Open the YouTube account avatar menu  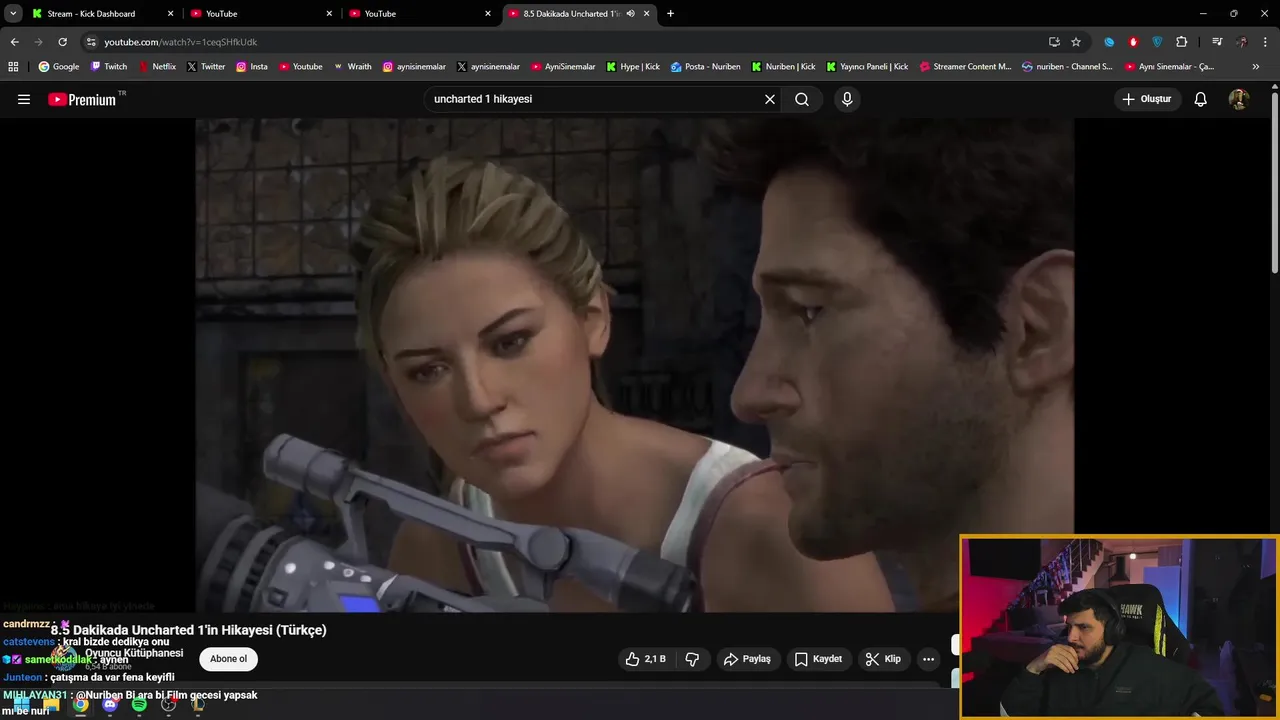(x=1239, y=99)
